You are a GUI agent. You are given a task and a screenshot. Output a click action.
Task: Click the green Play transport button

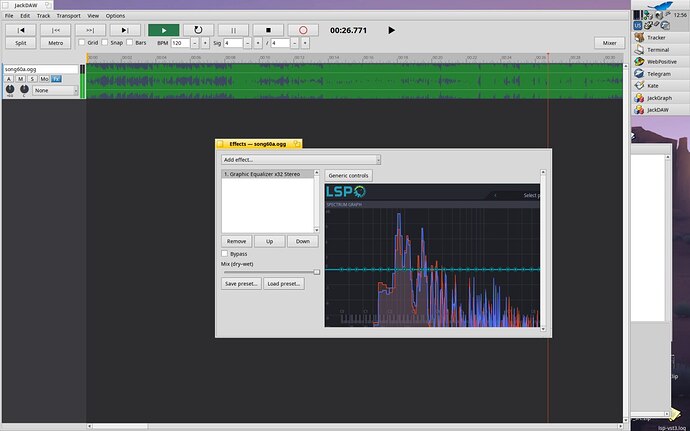[164, 30]
